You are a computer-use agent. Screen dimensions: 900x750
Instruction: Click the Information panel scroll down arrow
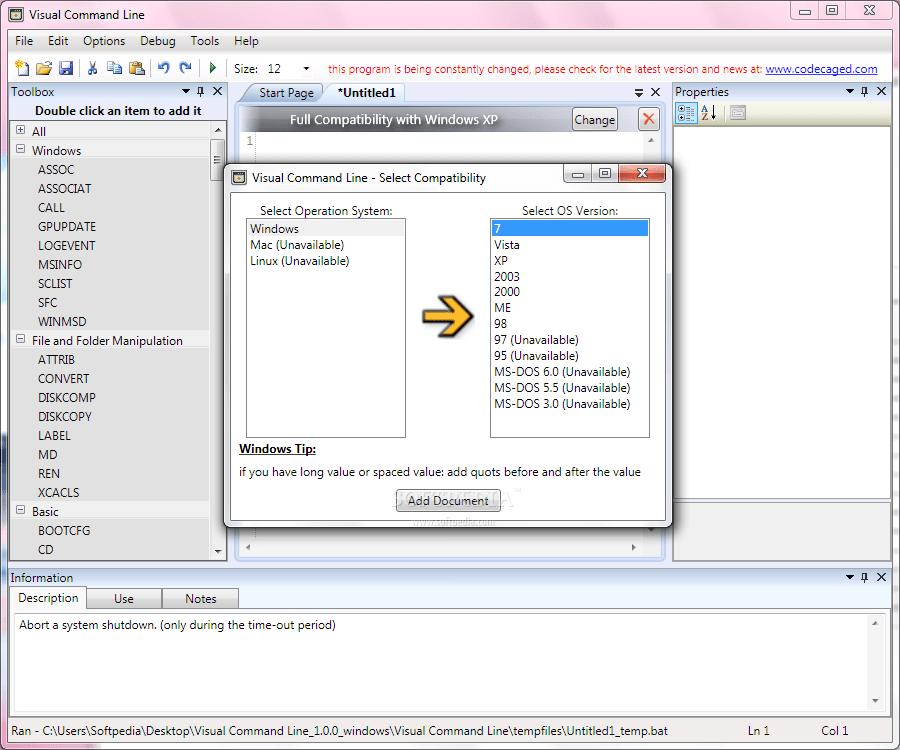875,701
